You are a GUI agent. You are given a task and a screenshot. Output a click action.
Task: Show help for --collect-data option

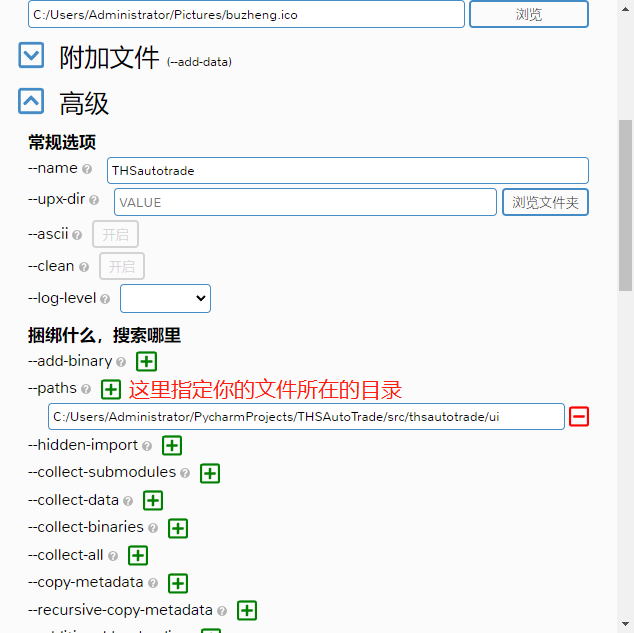click(x=128, y=501)
